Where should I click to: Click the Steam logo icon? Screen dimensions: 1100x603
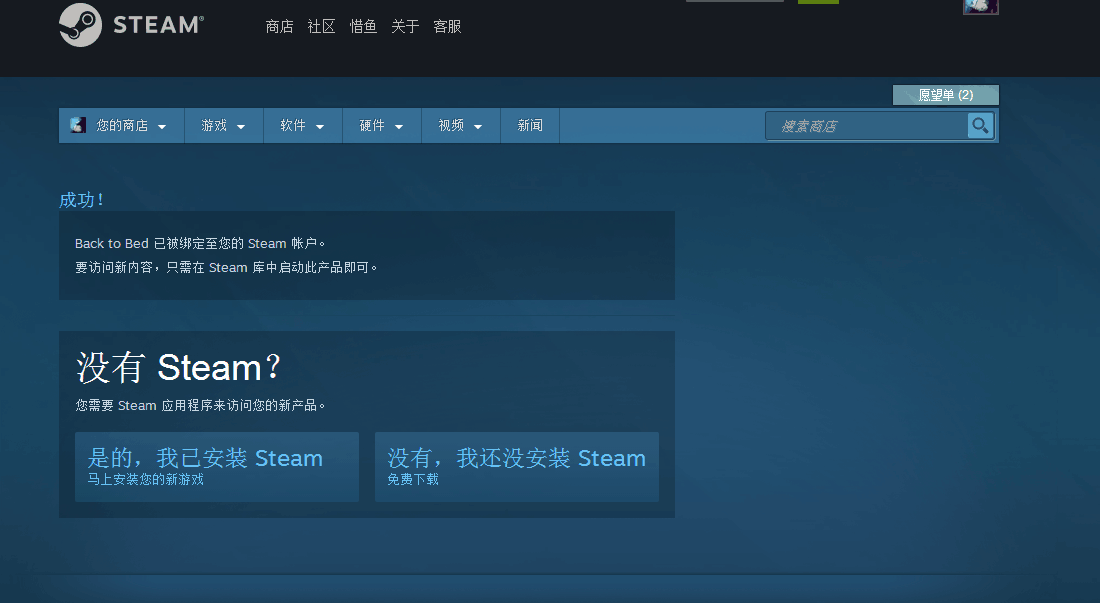click(x=81, y=25)
